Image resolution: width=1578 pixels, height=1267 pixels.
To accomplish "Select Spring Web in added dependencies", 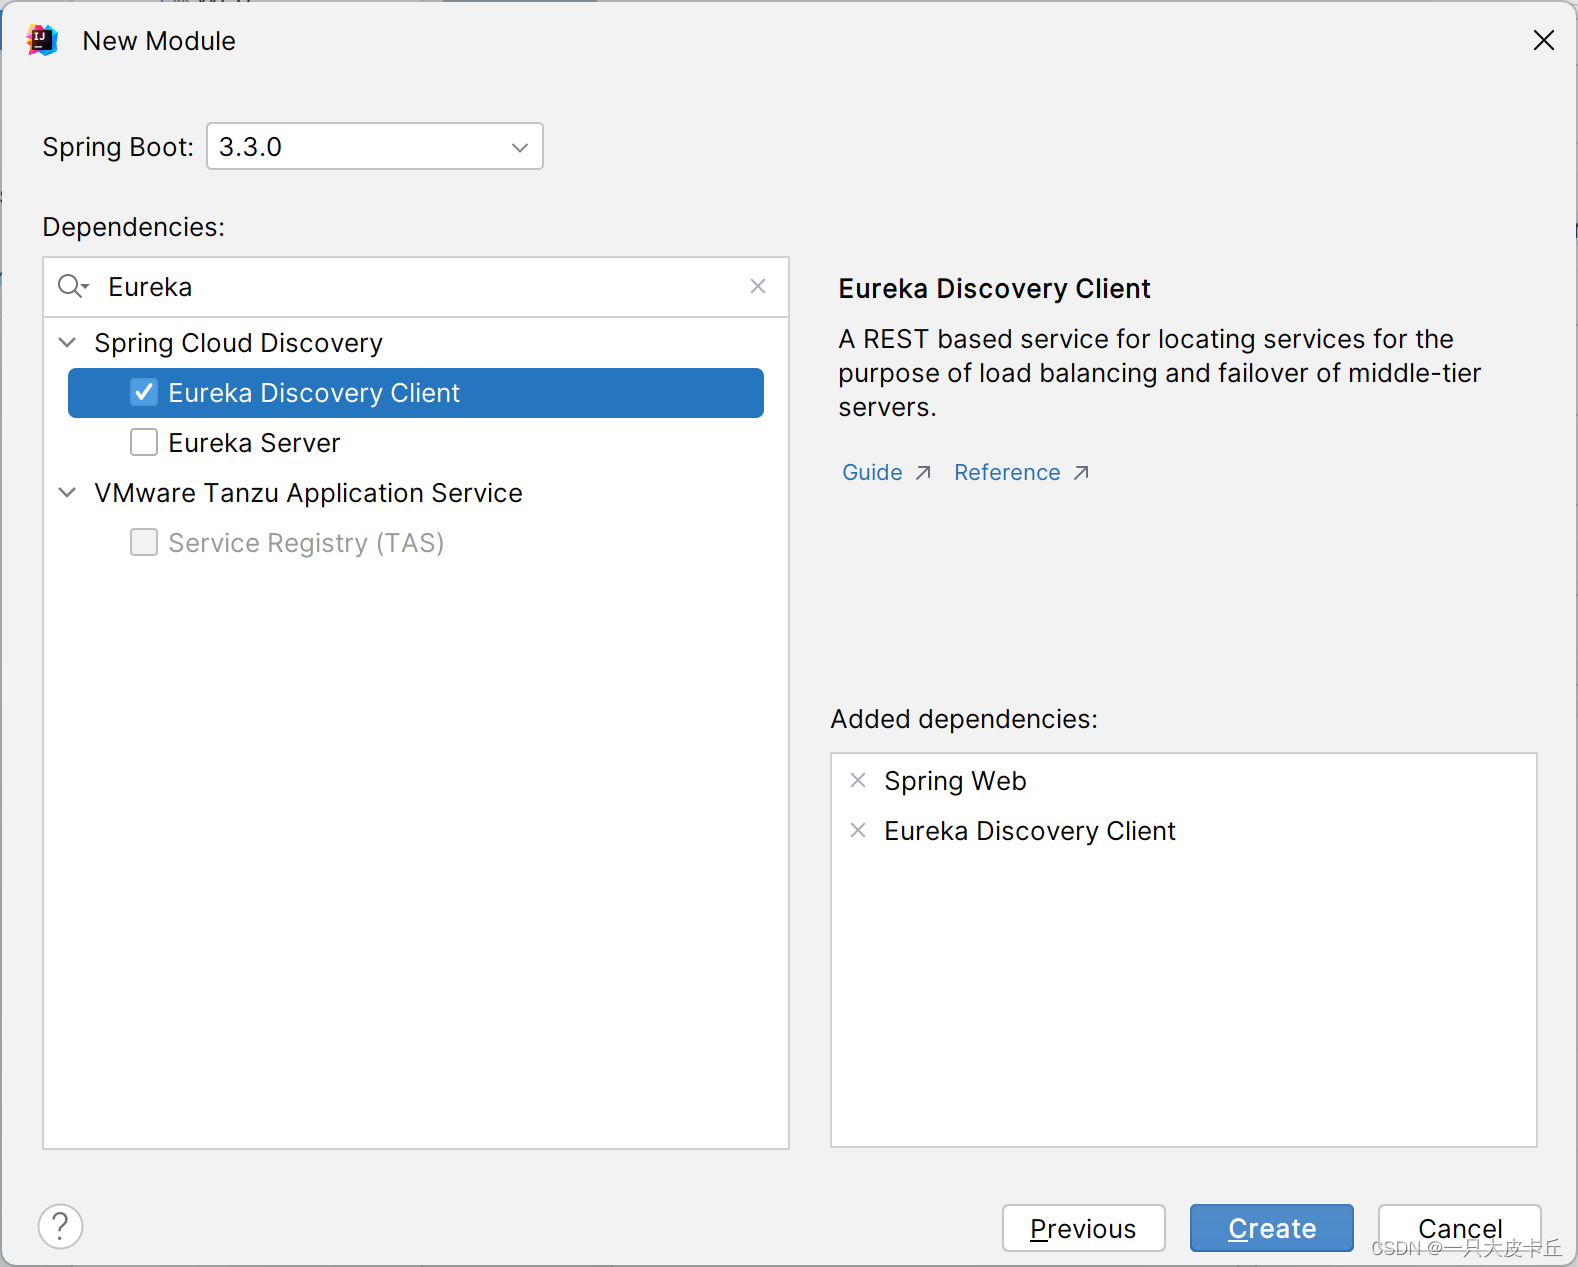I will [x=955, y=781].
